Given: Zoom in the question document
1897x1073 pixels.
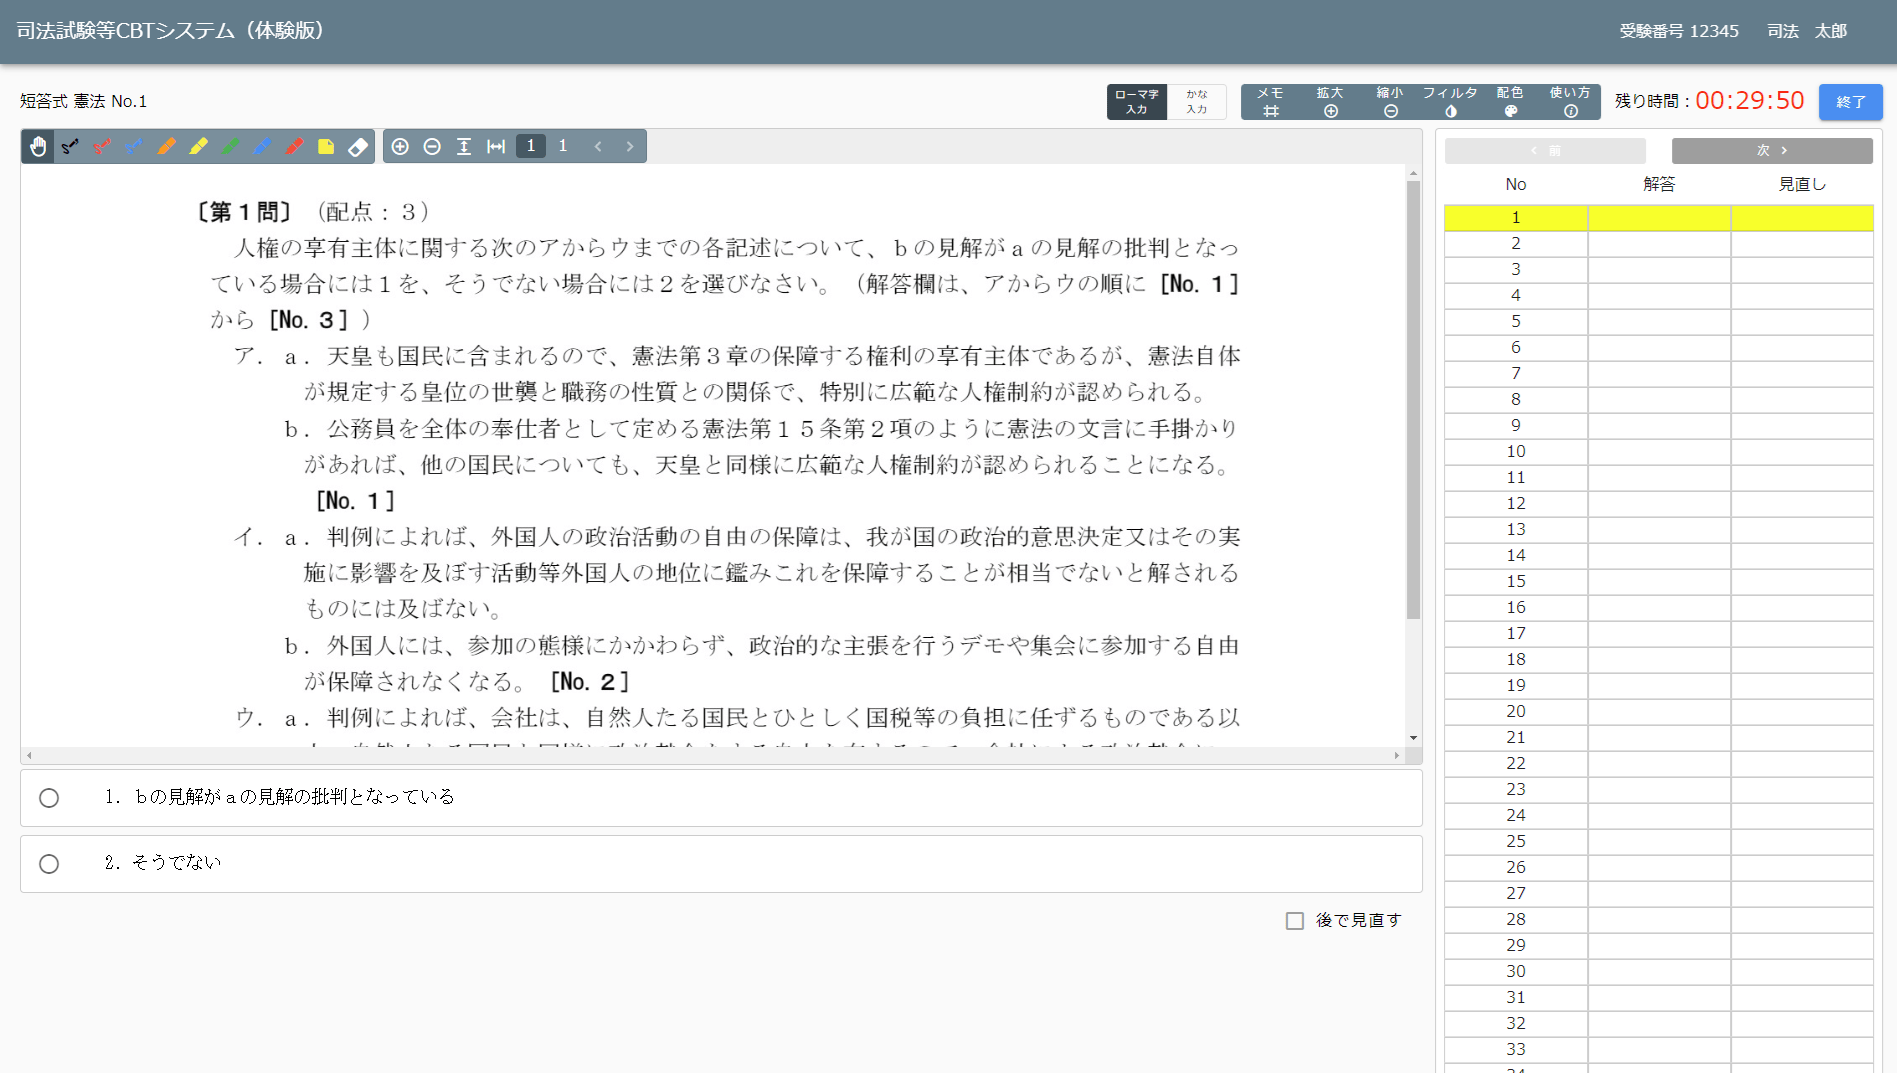Looking at the screenshot, I should coord(400,147).
